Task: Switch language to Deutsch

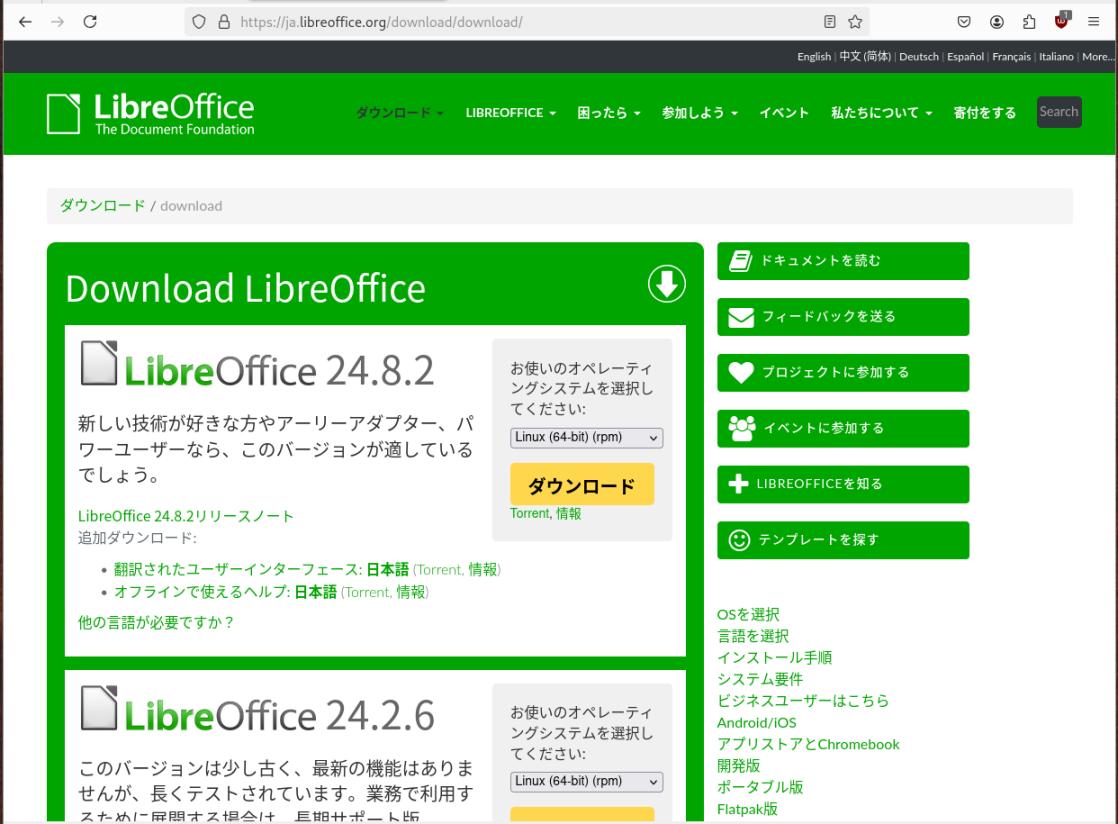Action: pos(918,57)
